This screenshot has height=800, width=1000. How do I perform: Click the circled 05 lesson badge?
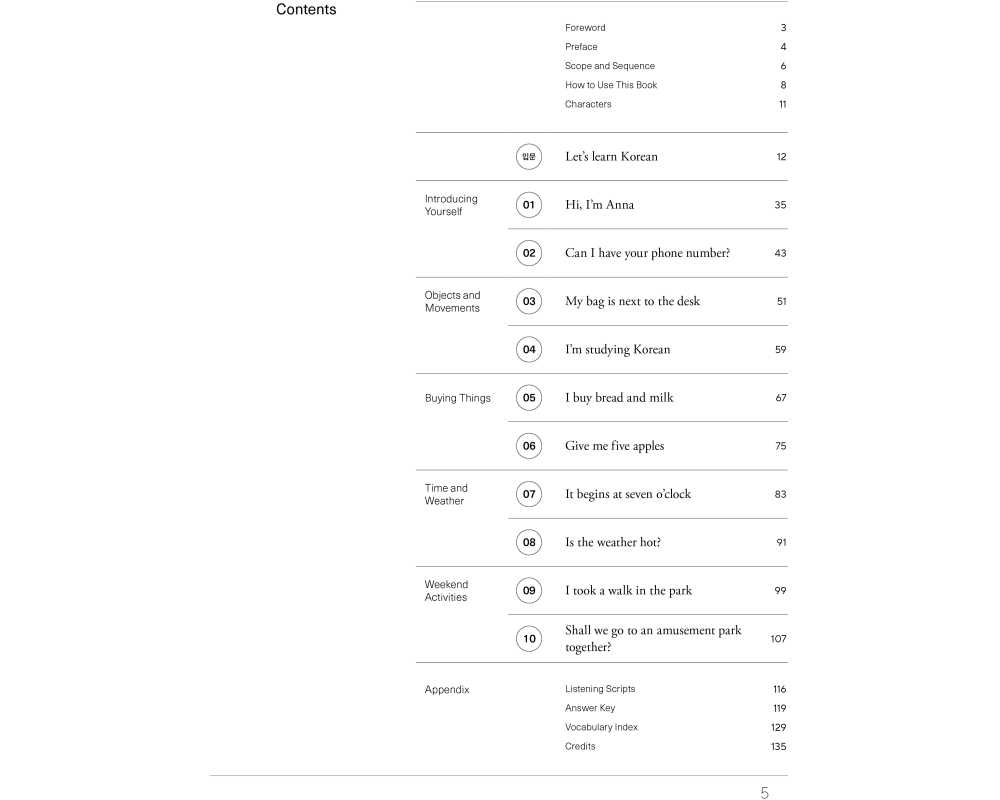pos(529,398)
